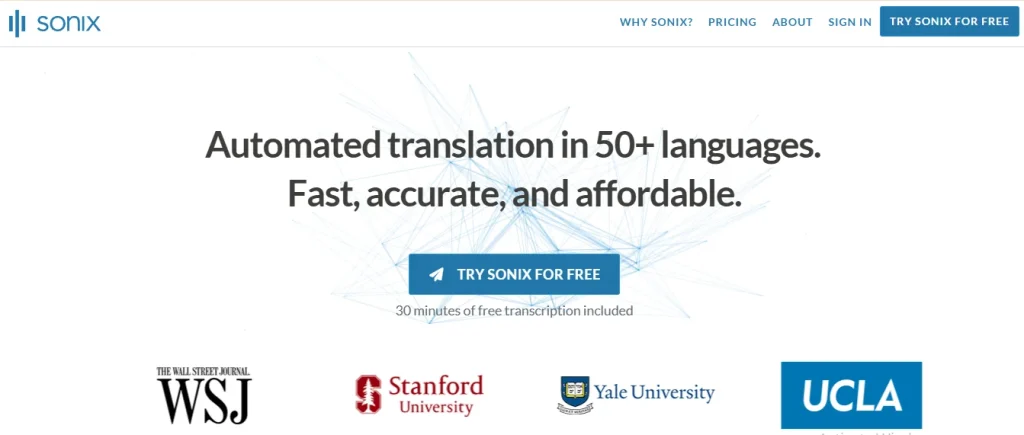Open the About navigation link
Image resolution: width=1024 pixels, height=435 pixels.
click(792, 22)
